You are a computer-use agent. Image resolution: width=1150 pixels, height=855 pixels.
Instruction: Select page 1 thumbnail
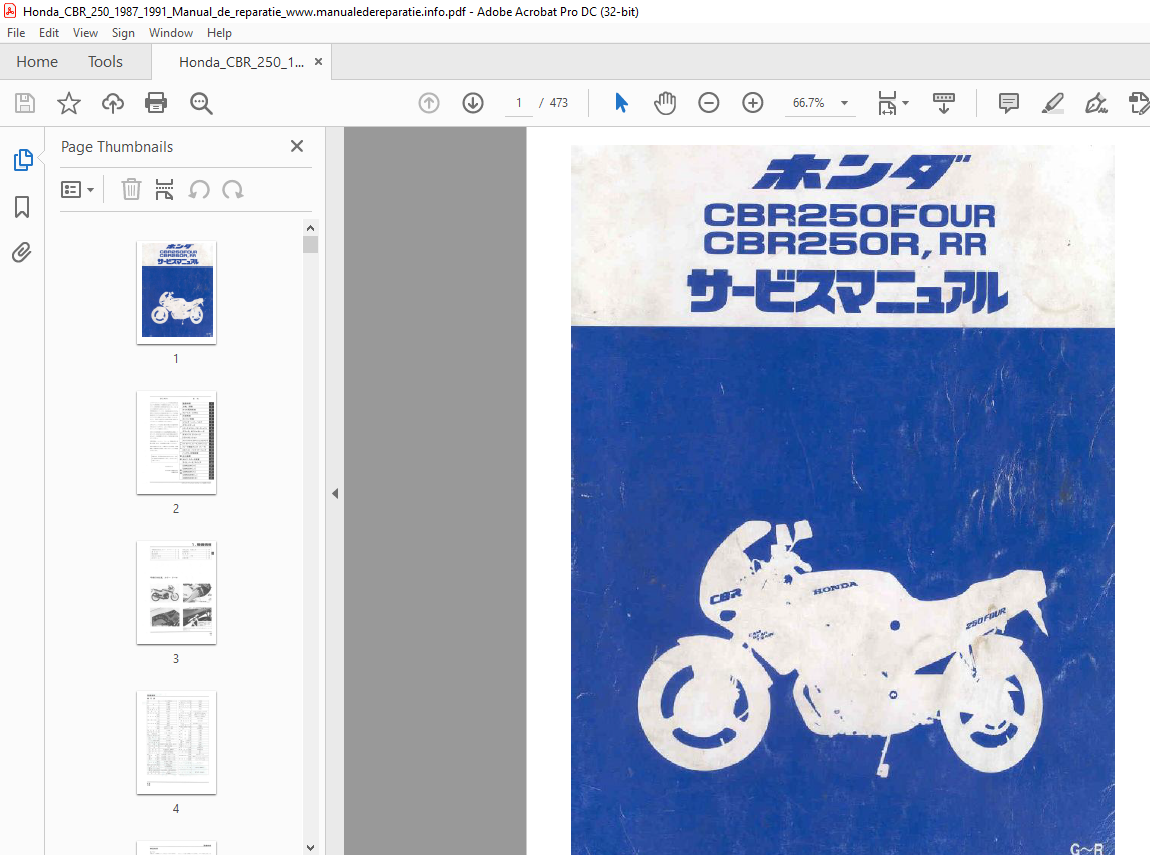point(177,292)
